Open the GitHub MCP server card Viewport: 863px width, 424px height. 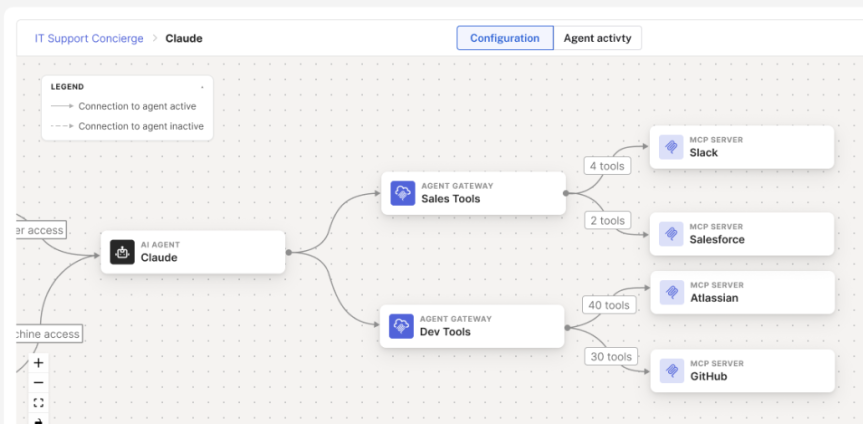742,371
